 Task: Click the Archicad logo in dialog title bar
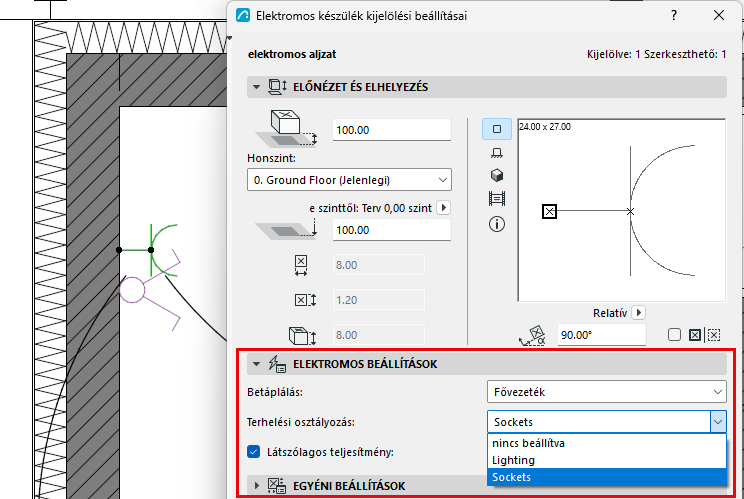[243, 16]
